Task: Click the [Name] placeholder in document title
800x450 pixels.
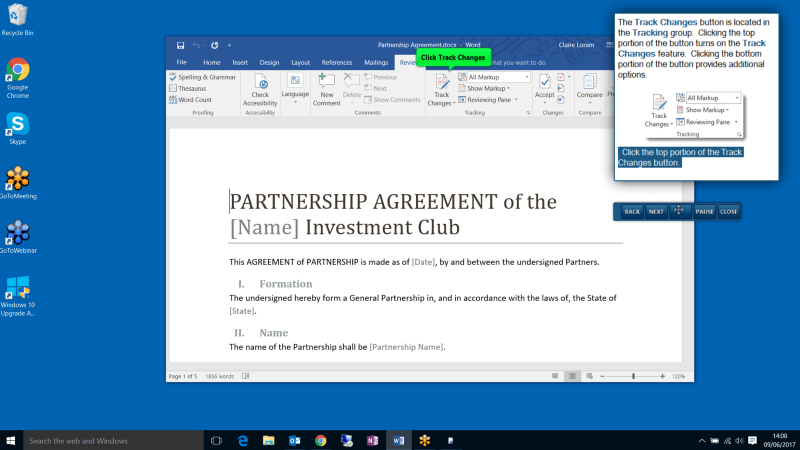Action: pos(264,228)
